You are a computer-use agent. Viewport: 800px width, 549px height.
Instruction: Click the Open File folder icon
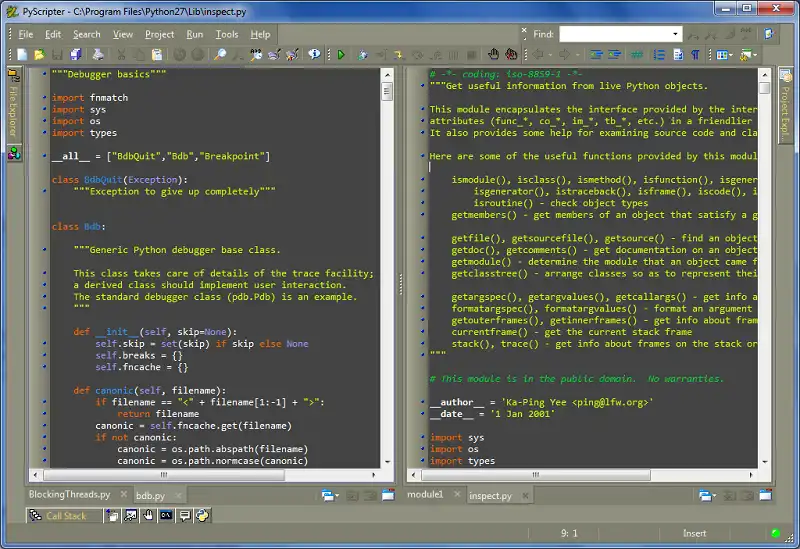tap(38, 54)
